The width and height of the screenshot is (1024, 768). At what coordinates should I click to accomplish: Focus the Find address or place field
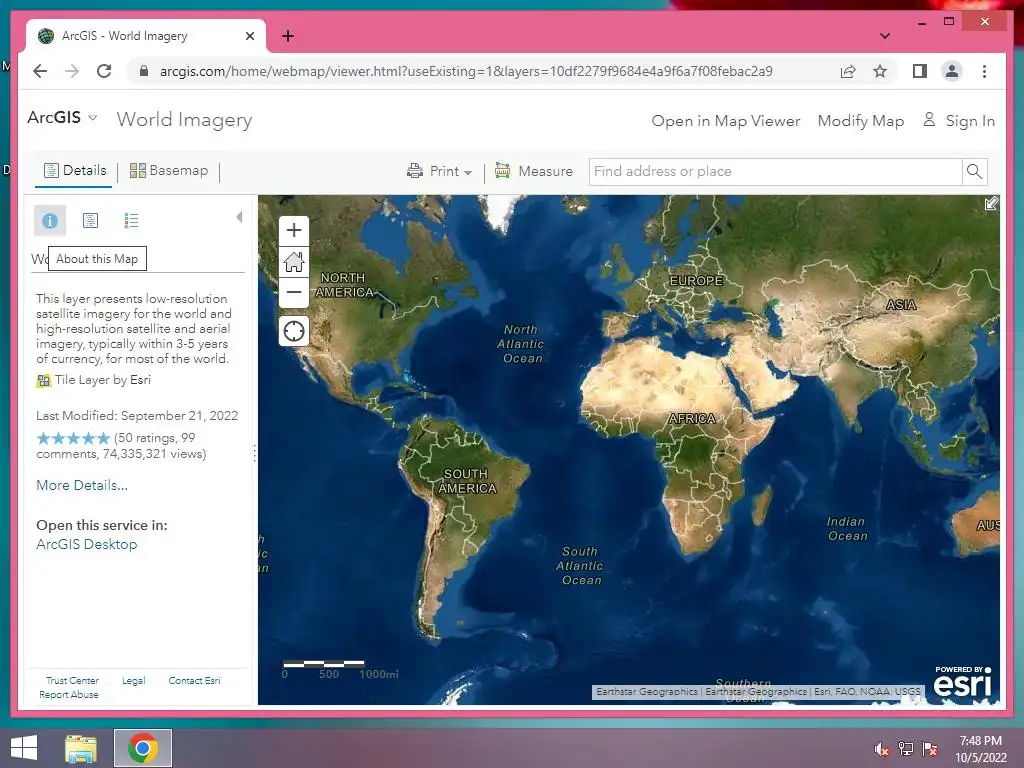[775, 171]
